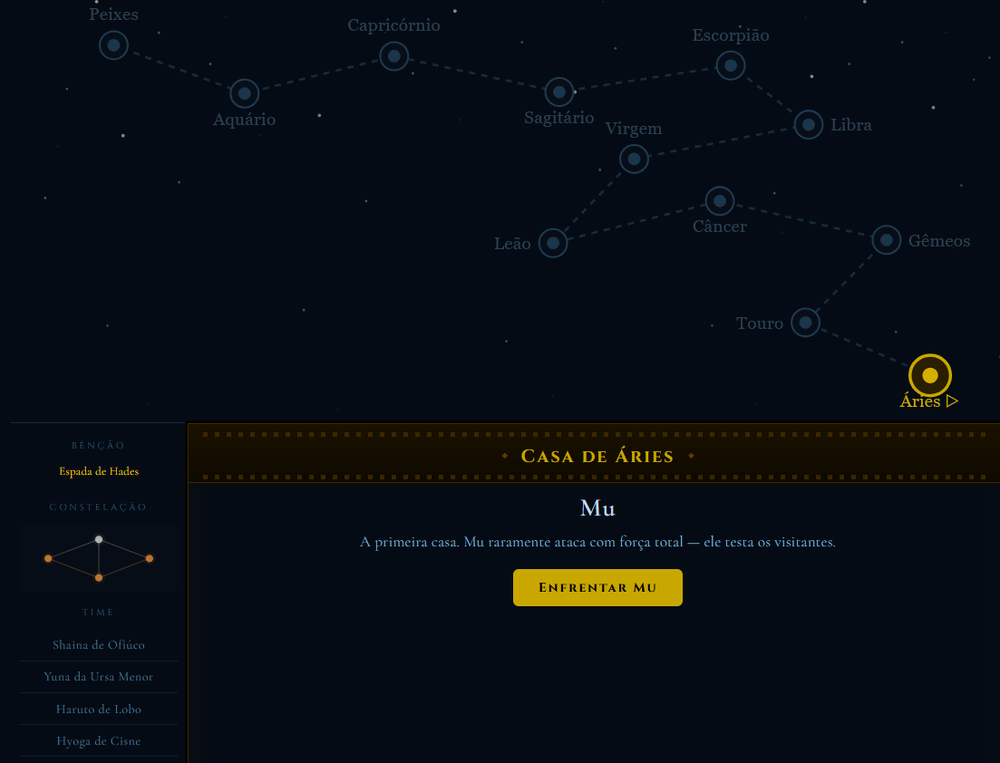Click the guardian name Mu
1000x763 pixels.
pos(598,508)
